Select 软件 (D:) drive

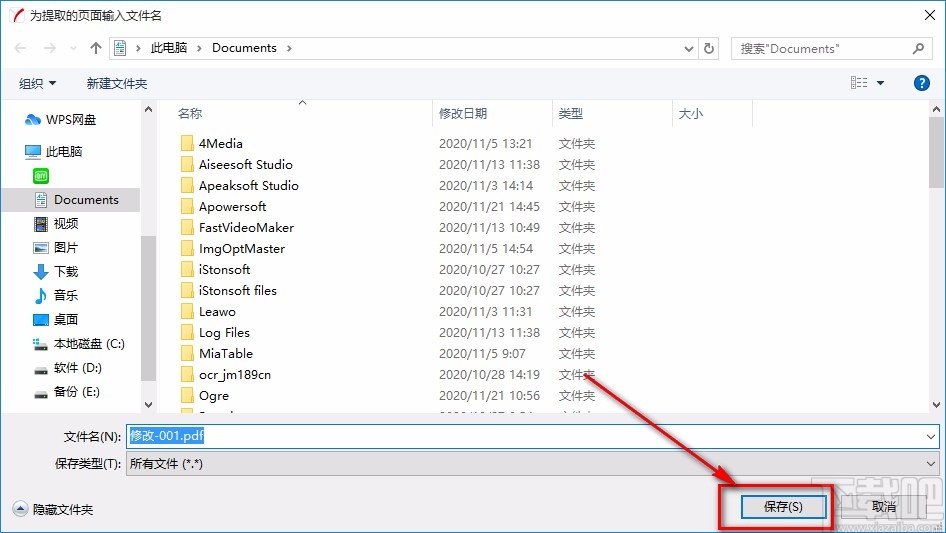[x=68, y=368]
